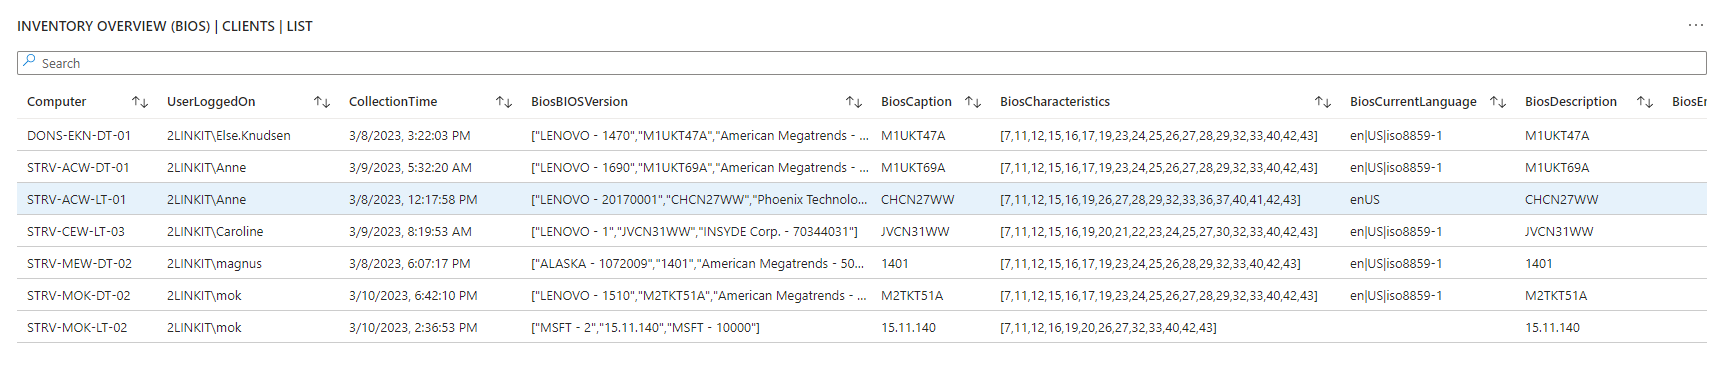
Task: Click BIOS version cell starting LENOVO - 1690
Action: tap(699, 167)
